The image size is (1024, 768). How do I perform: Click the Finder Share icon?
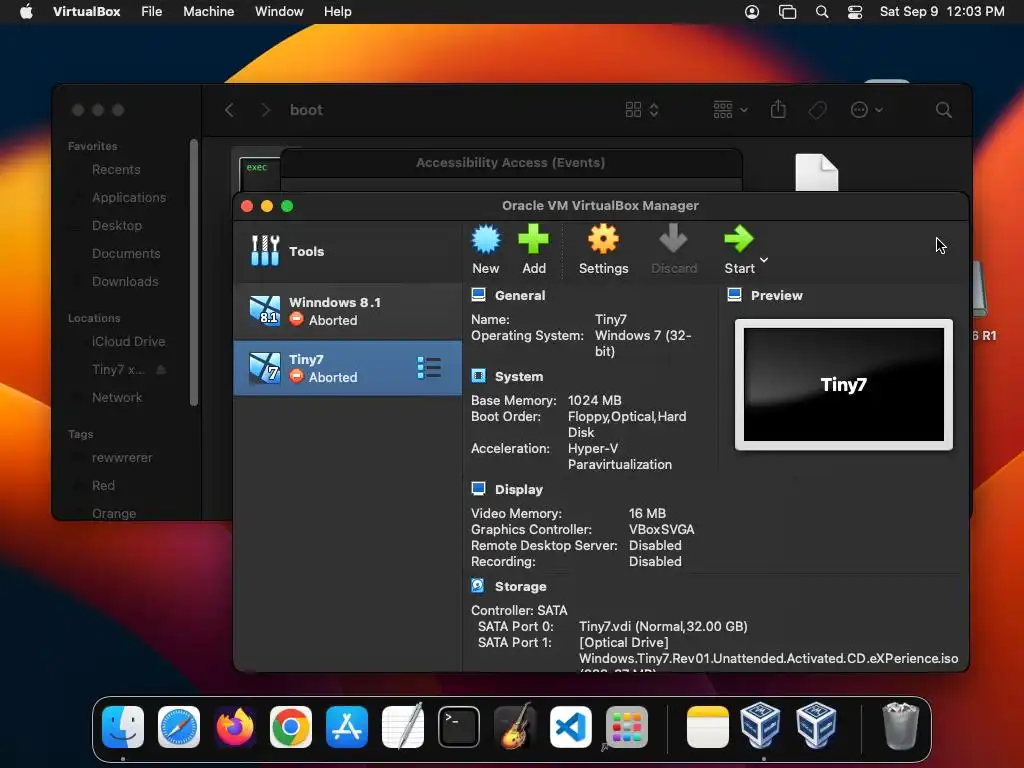778,109
